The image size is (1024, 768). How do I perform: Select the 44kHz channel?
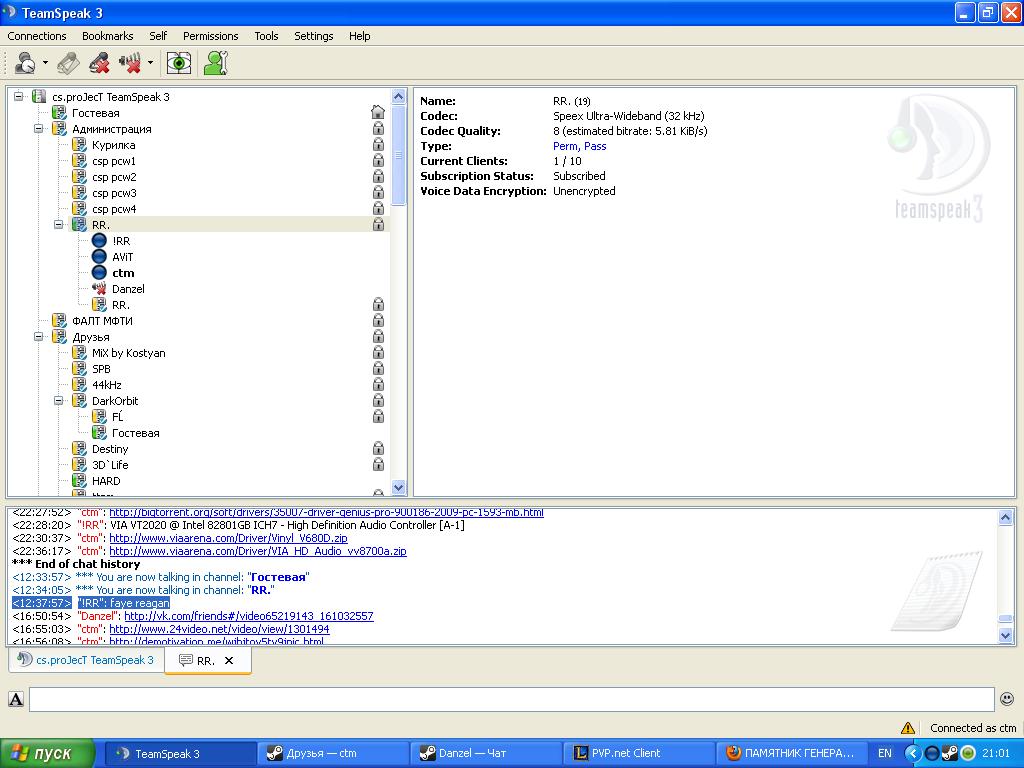(x=106, y=385)
